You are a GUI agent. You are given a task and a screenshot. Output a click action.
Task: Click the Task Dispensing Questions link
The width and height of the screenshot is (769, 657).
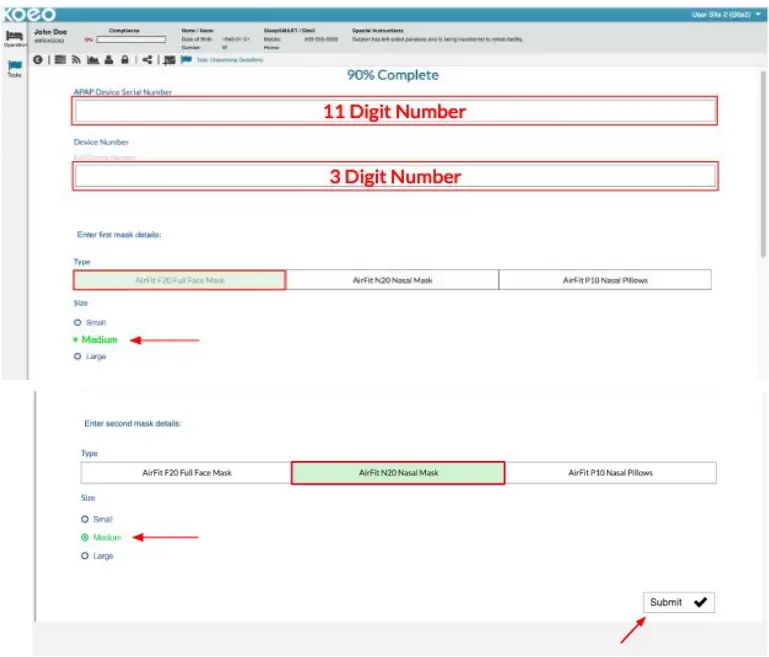pos(230,60)
